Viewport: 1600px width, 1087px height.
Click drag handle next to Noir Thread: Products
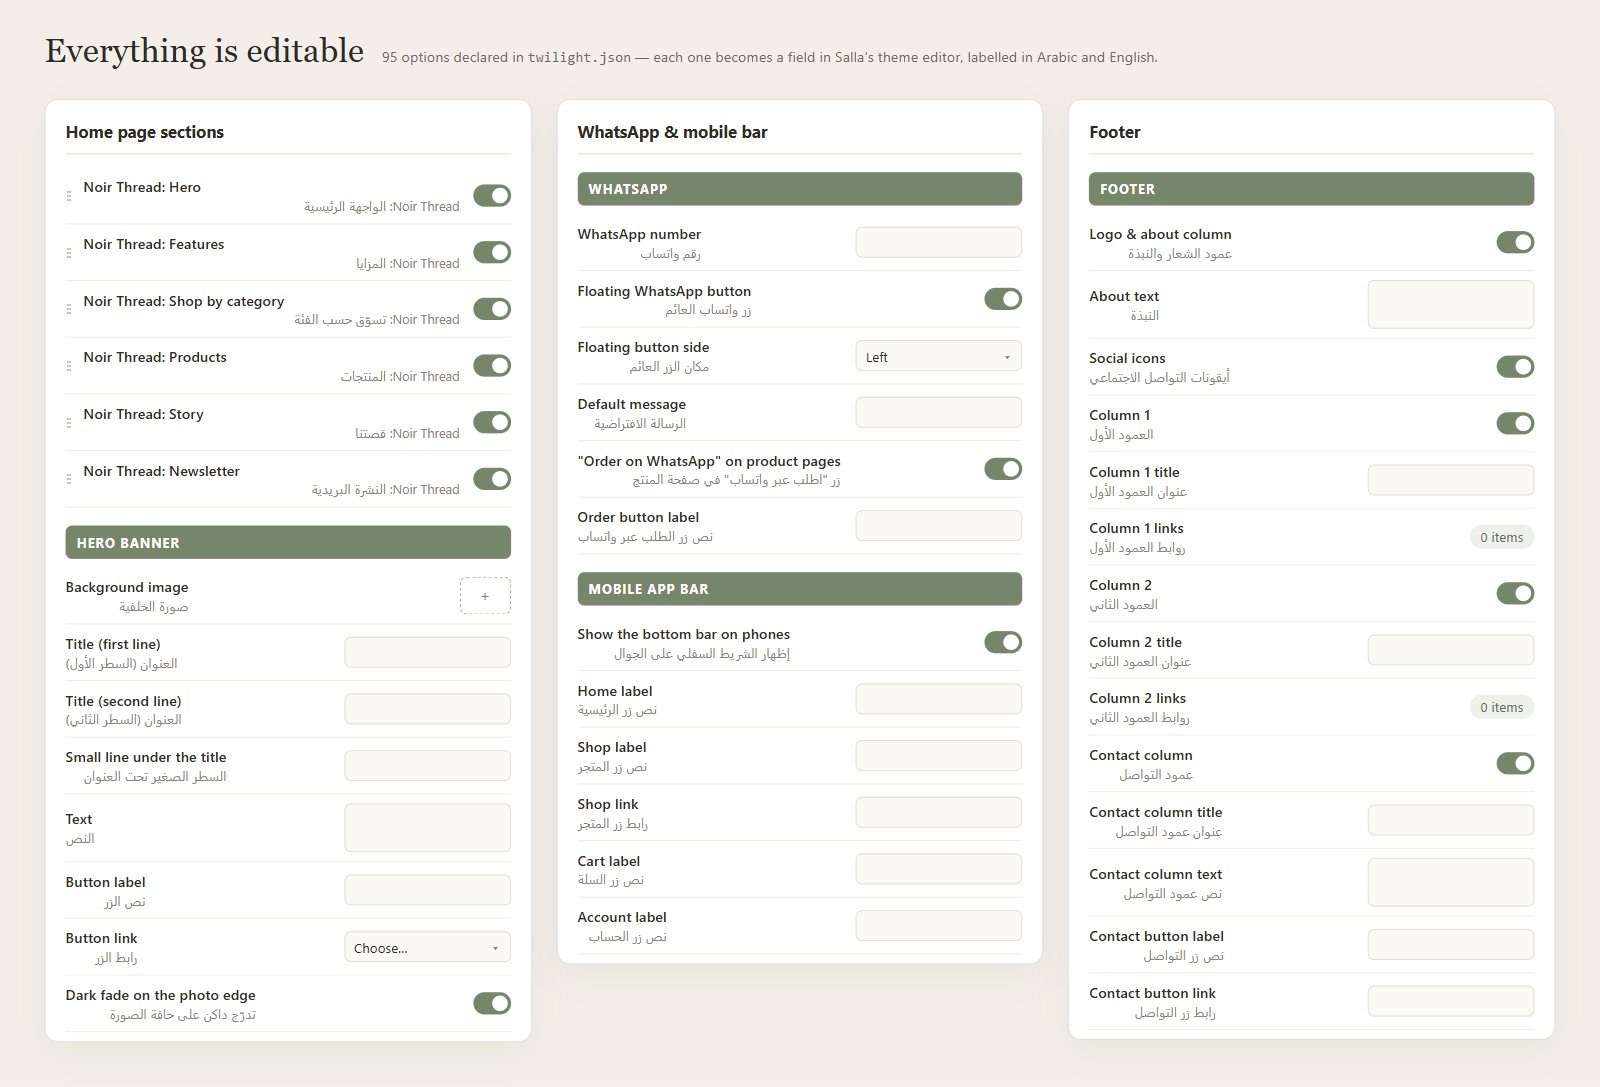pos(69,366)
